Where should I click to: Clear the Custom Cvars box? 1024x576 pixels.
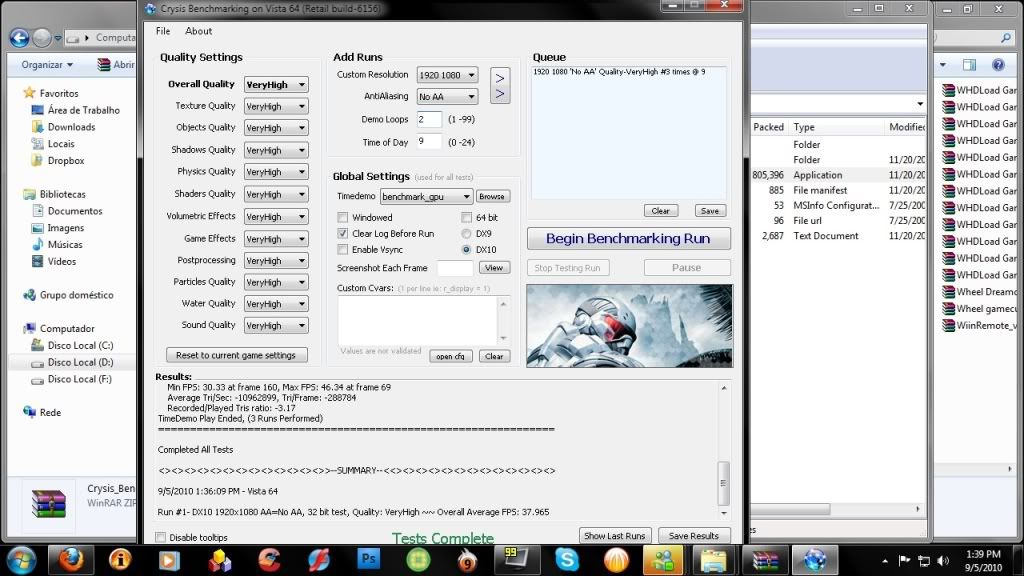coord(494,357)
